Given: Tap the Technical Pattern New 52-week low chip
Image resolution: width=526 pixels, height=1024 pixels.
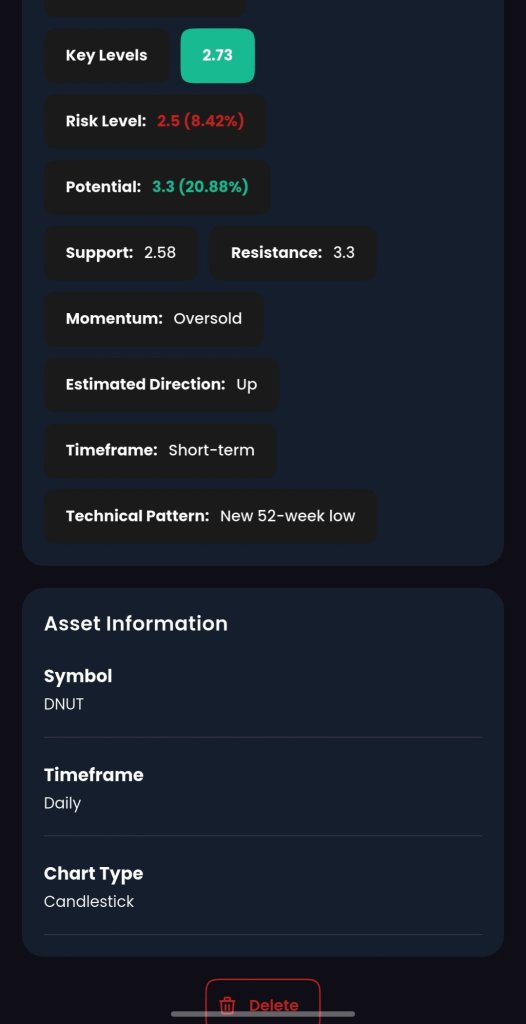Looking at the screenshot, I should click(210, 517).
